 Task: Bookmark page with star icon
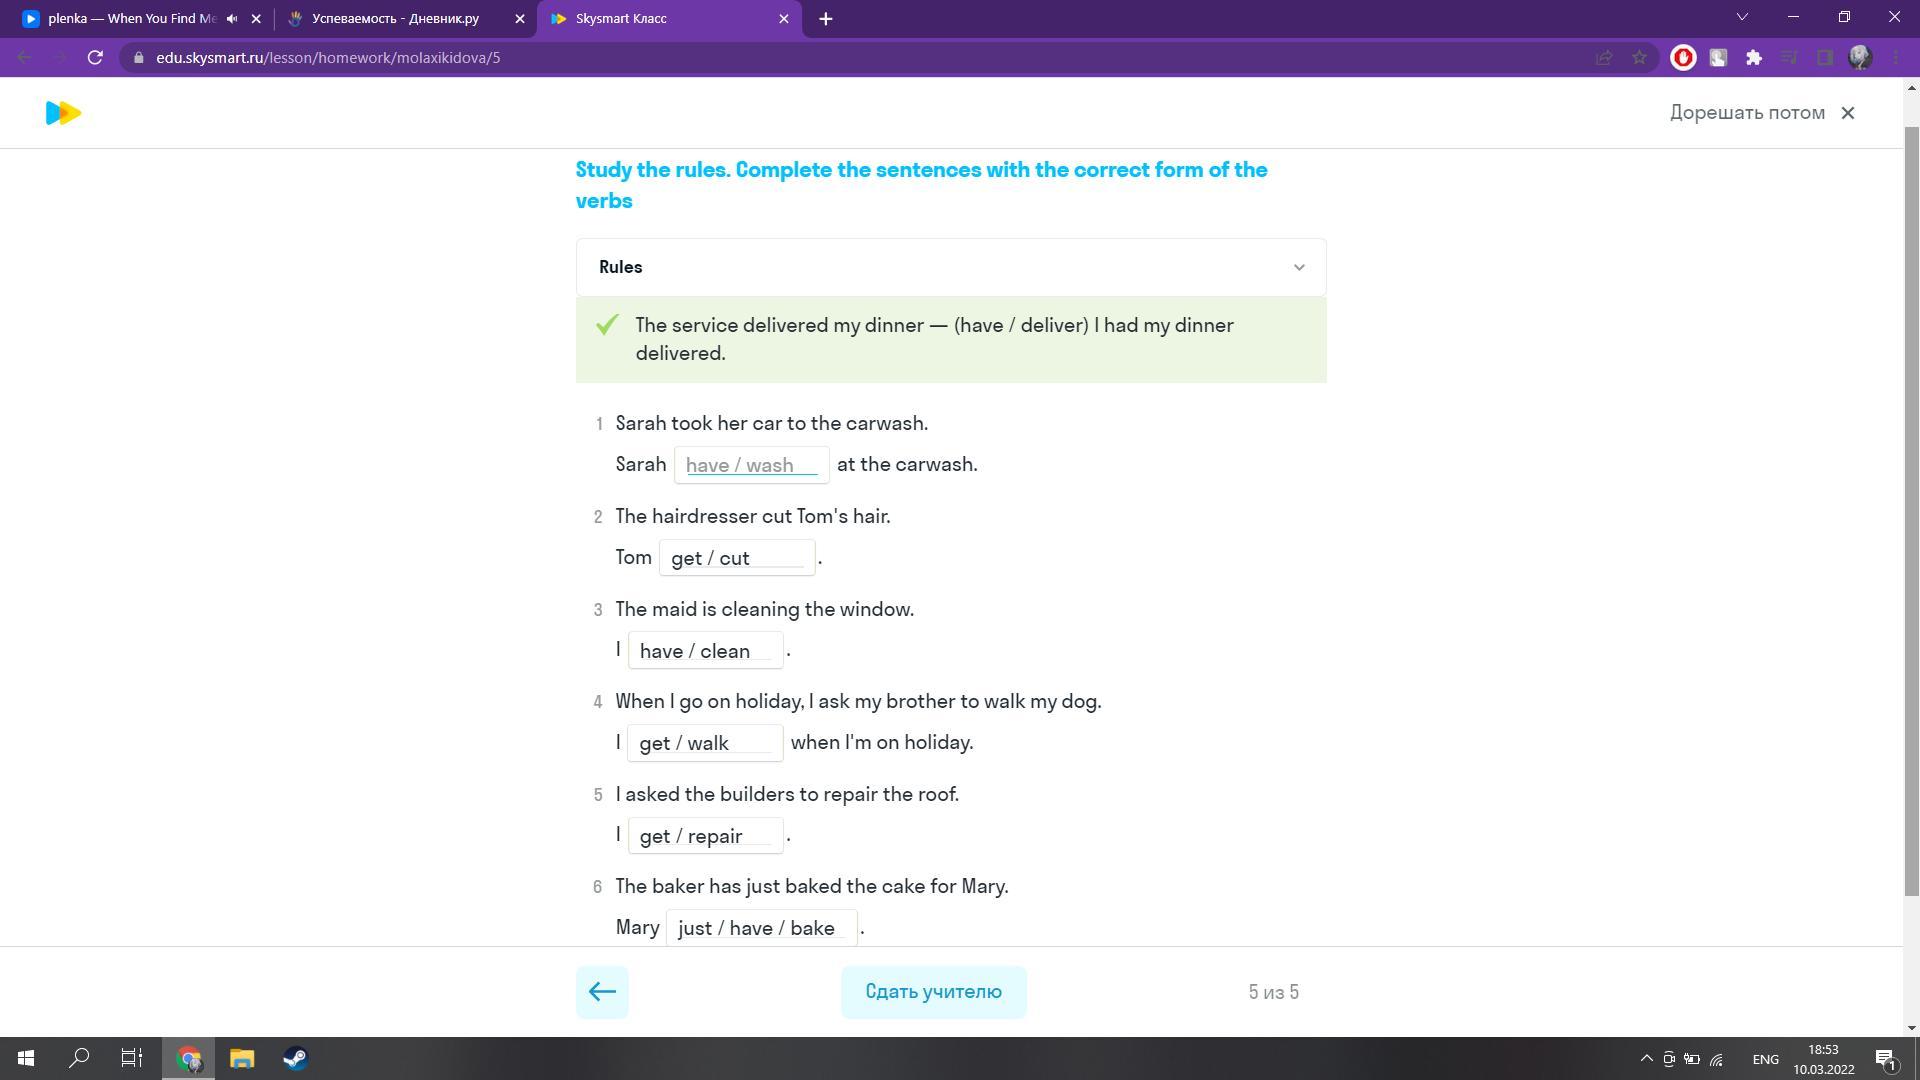pyautogui.click(x=1639, y=58)
